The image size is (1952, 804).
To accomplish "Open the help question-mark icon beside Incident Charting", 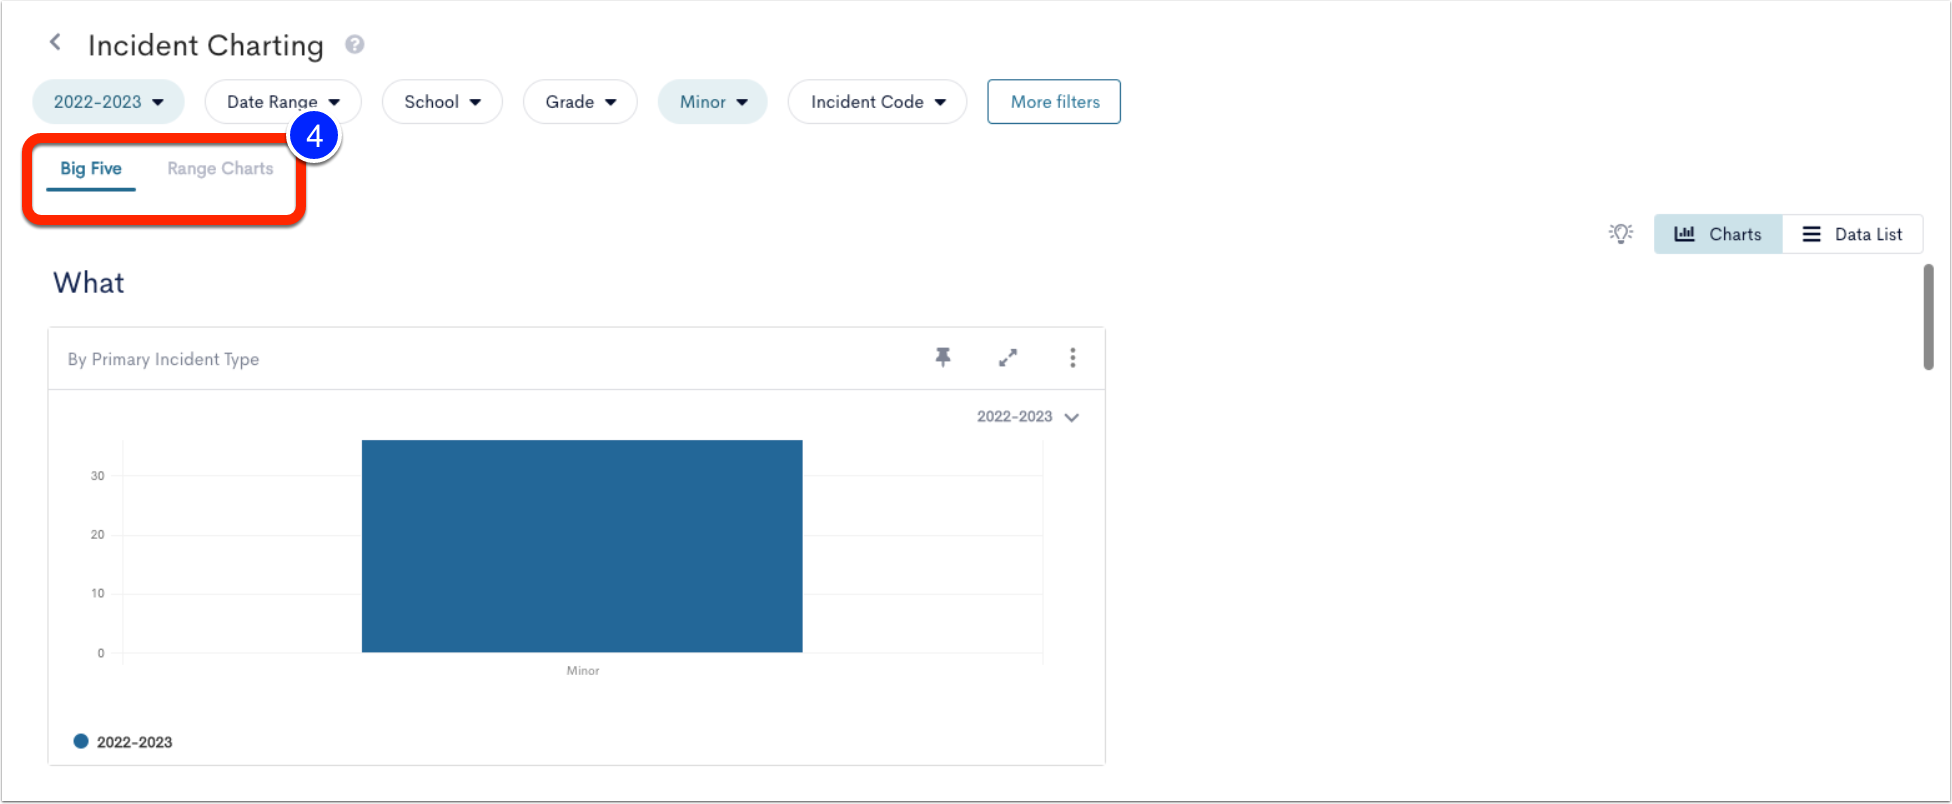I will (354, 45).
